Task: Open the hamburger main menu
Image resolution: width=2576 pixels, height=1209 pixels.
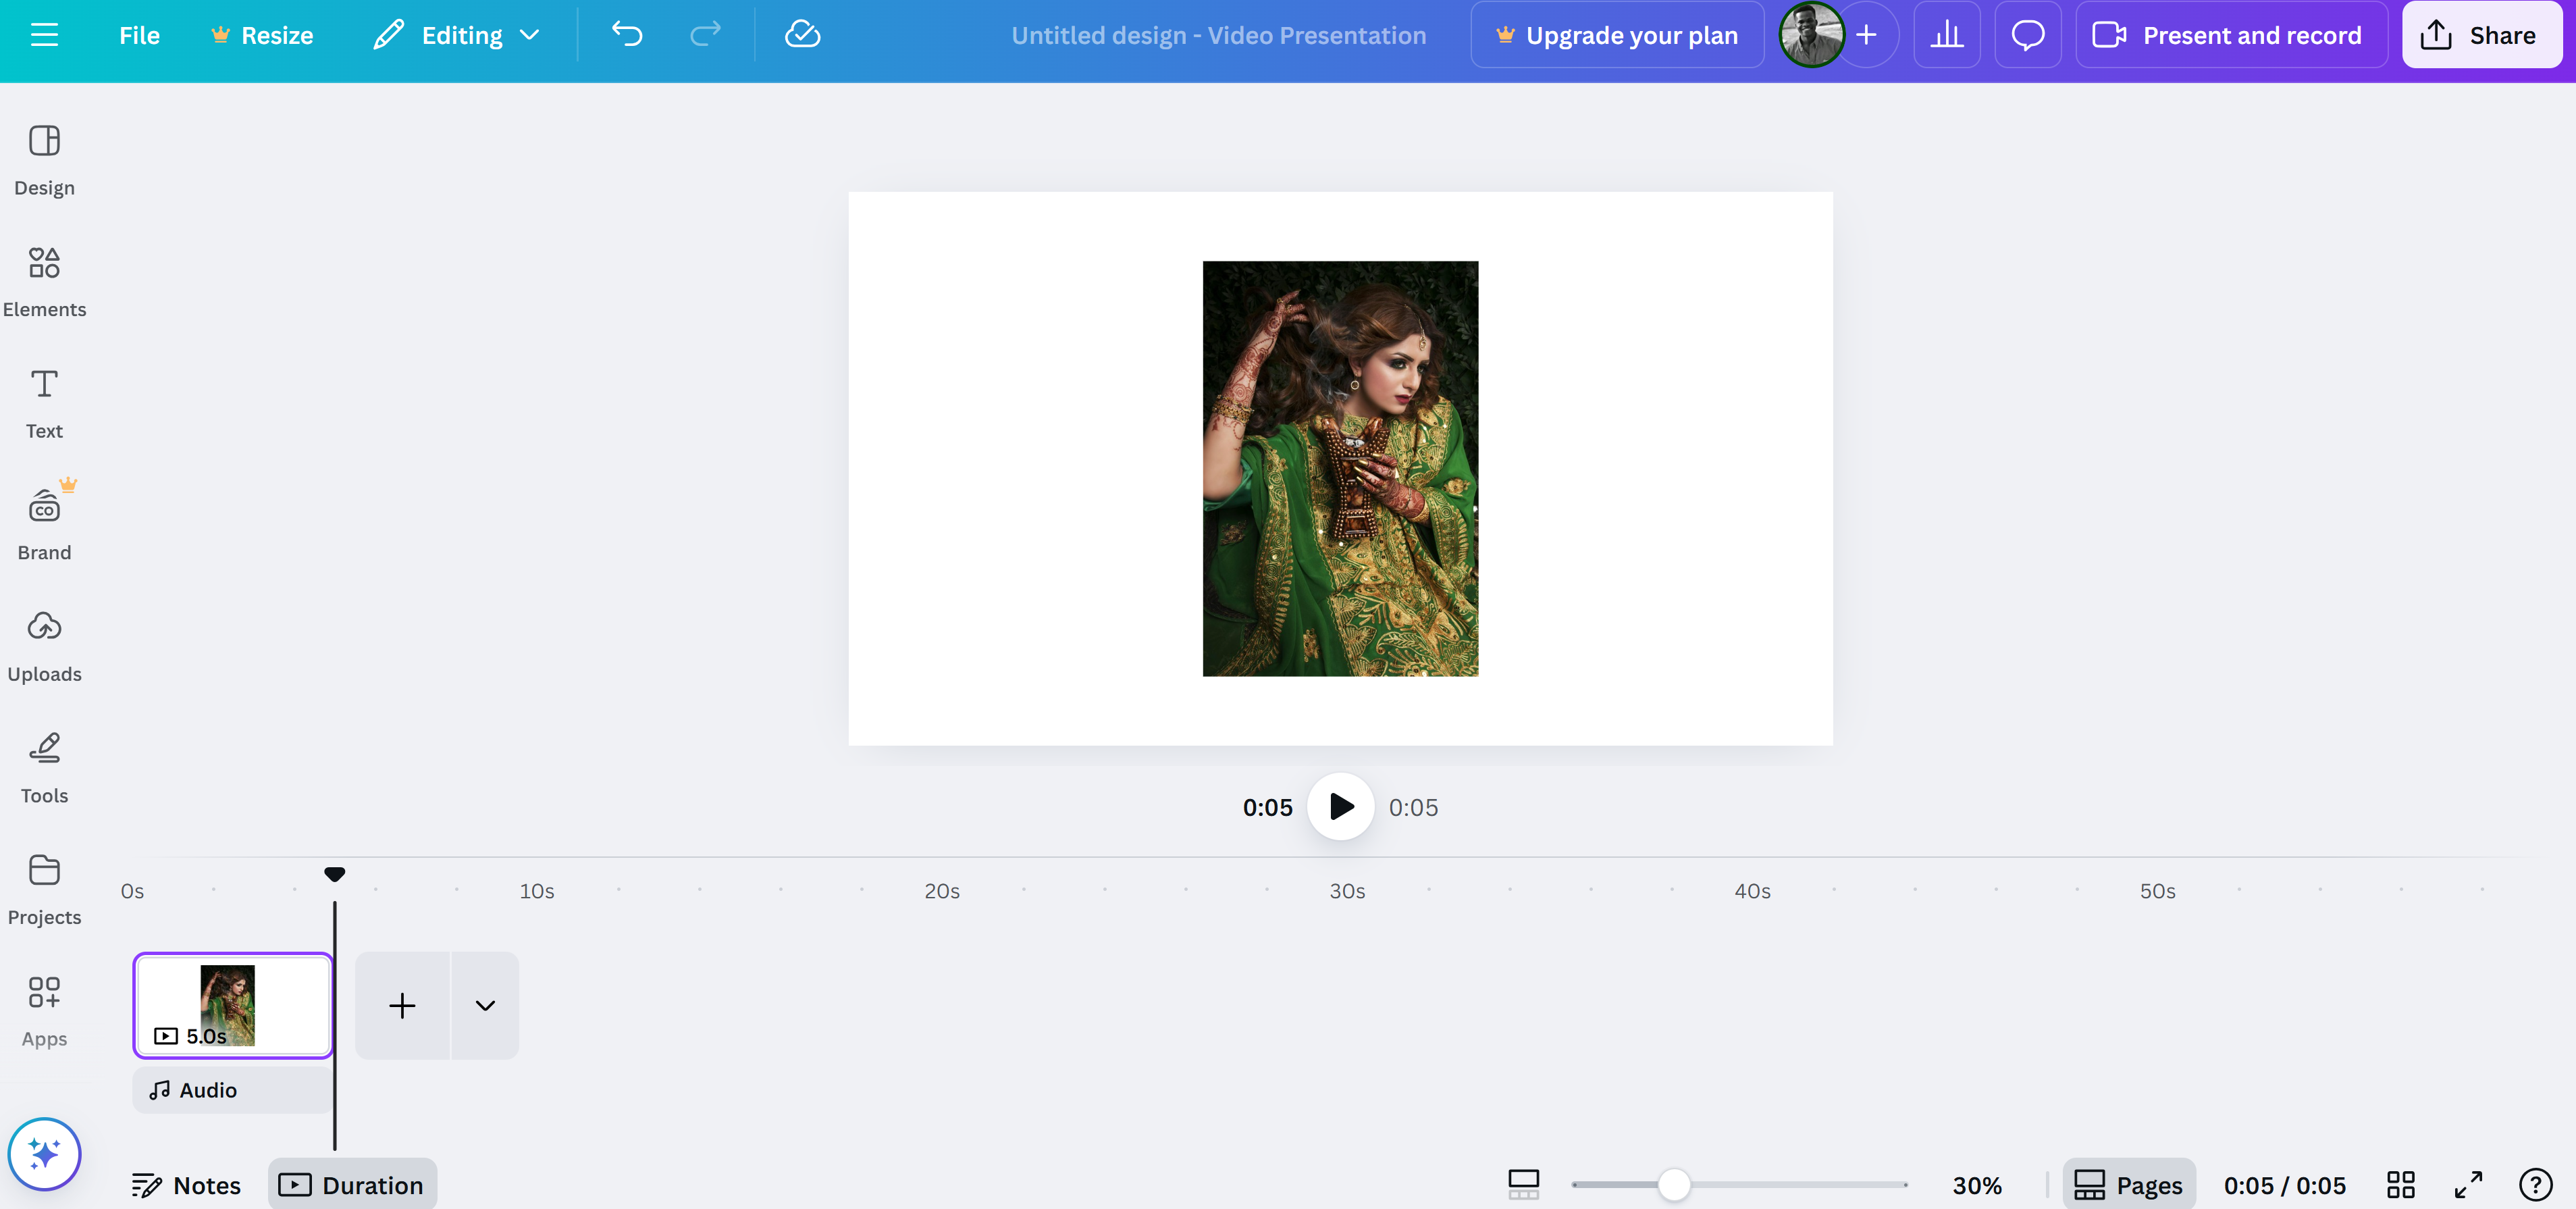Action: click(44, 35)
